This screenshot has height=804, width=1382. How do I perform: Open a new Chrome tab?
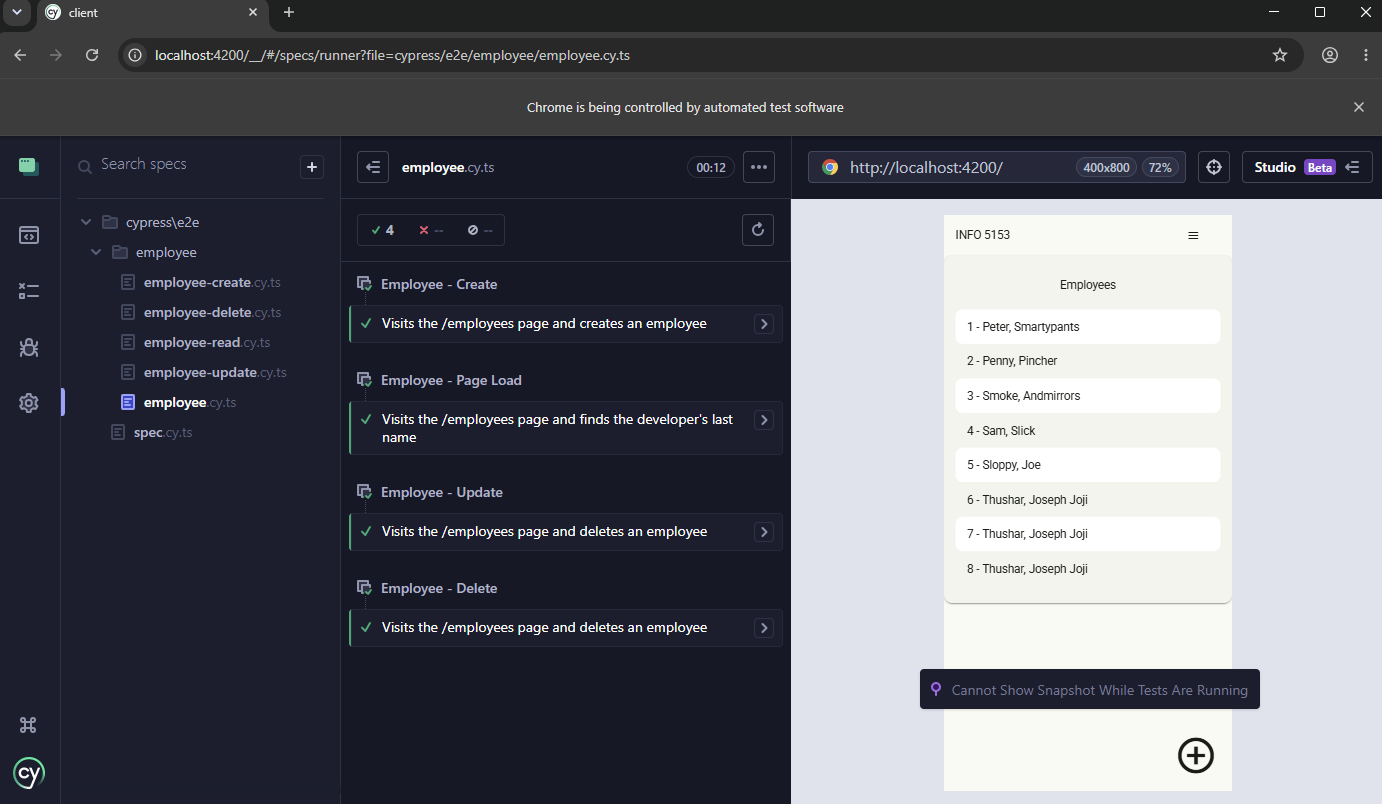289,12
